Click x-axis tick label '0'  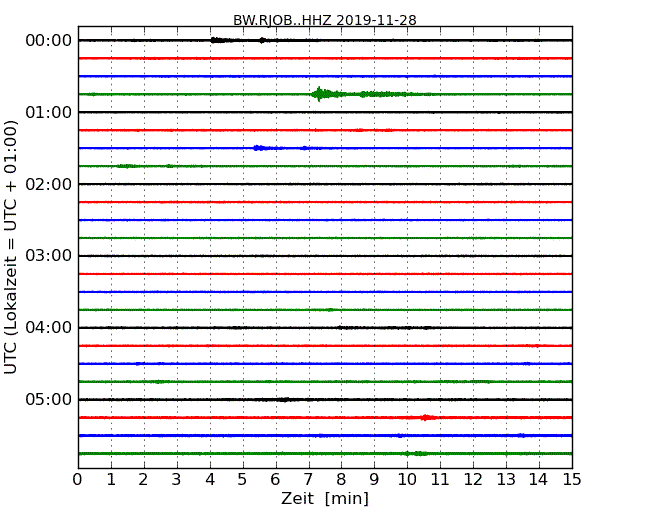[x=78, y=479]
